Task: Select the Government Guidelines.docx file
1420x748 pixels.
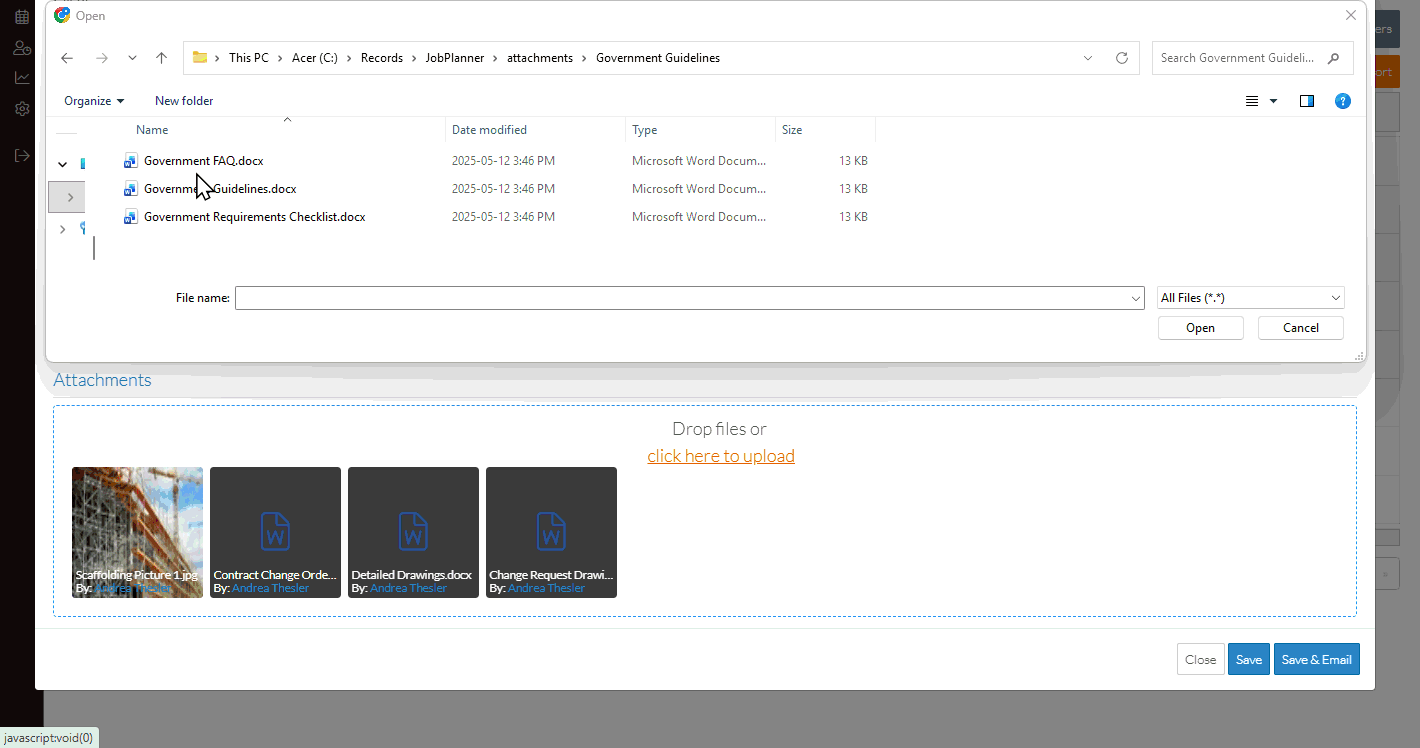Action: (x=220, y=189)
